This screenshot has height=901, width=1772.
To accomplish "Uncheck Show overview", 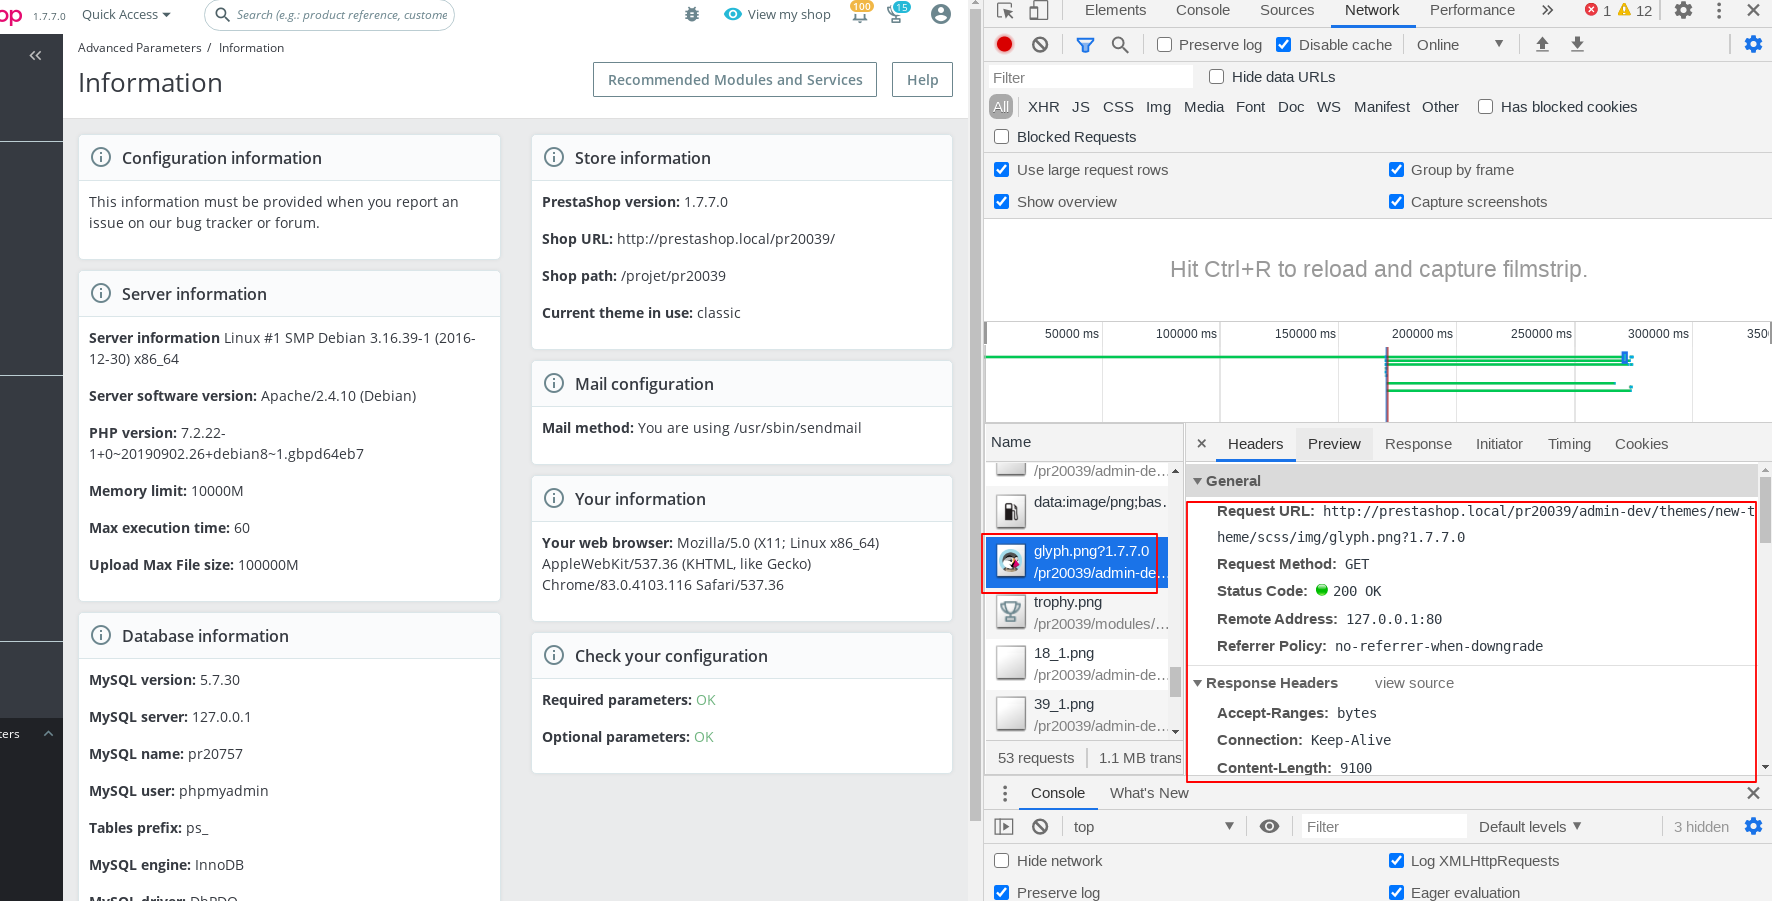I will [1002, 202].
